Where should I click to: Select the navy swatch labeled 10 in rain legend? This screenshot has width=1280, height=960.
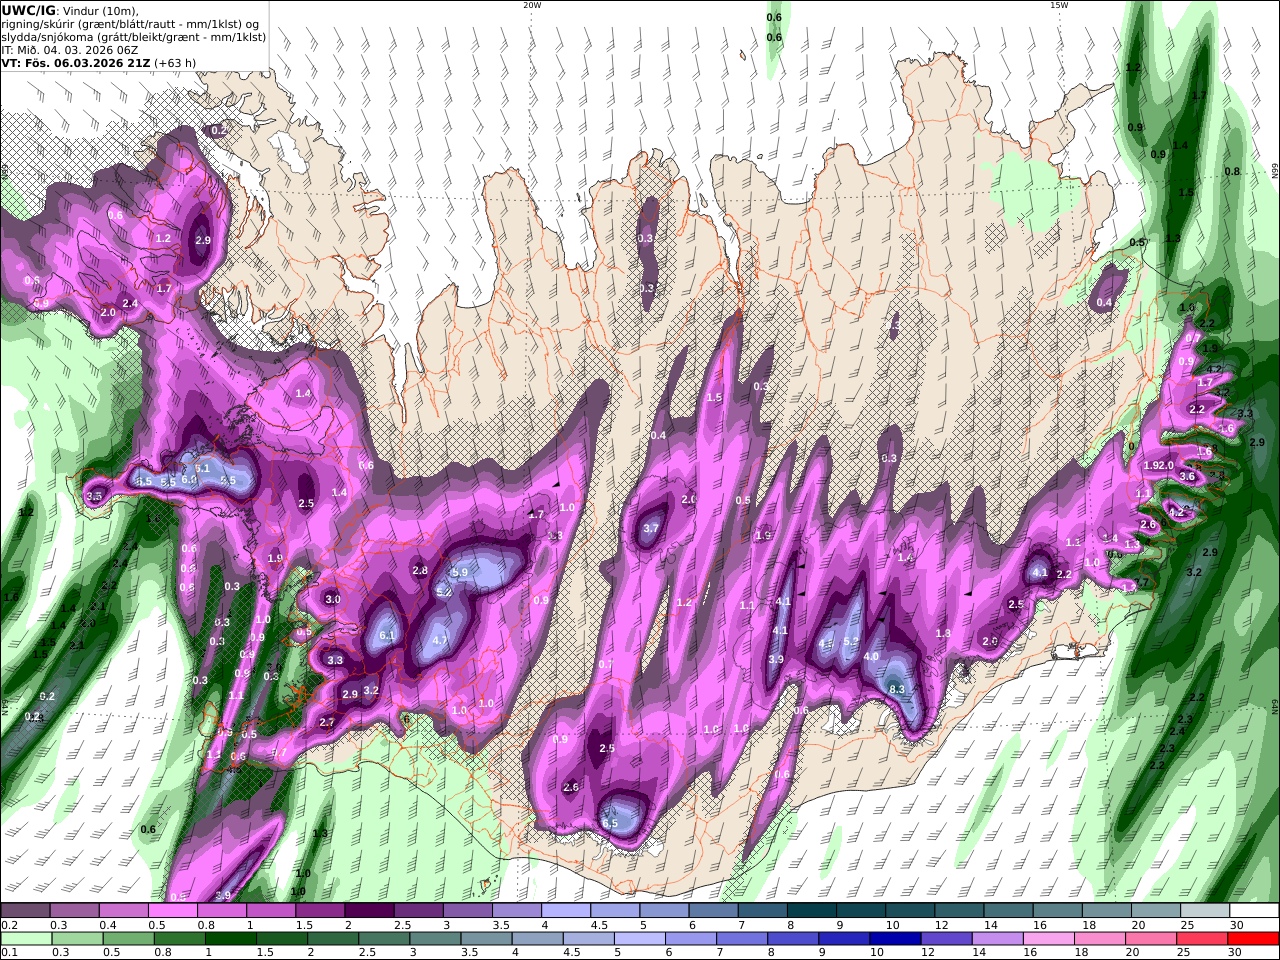click(894, 939)
